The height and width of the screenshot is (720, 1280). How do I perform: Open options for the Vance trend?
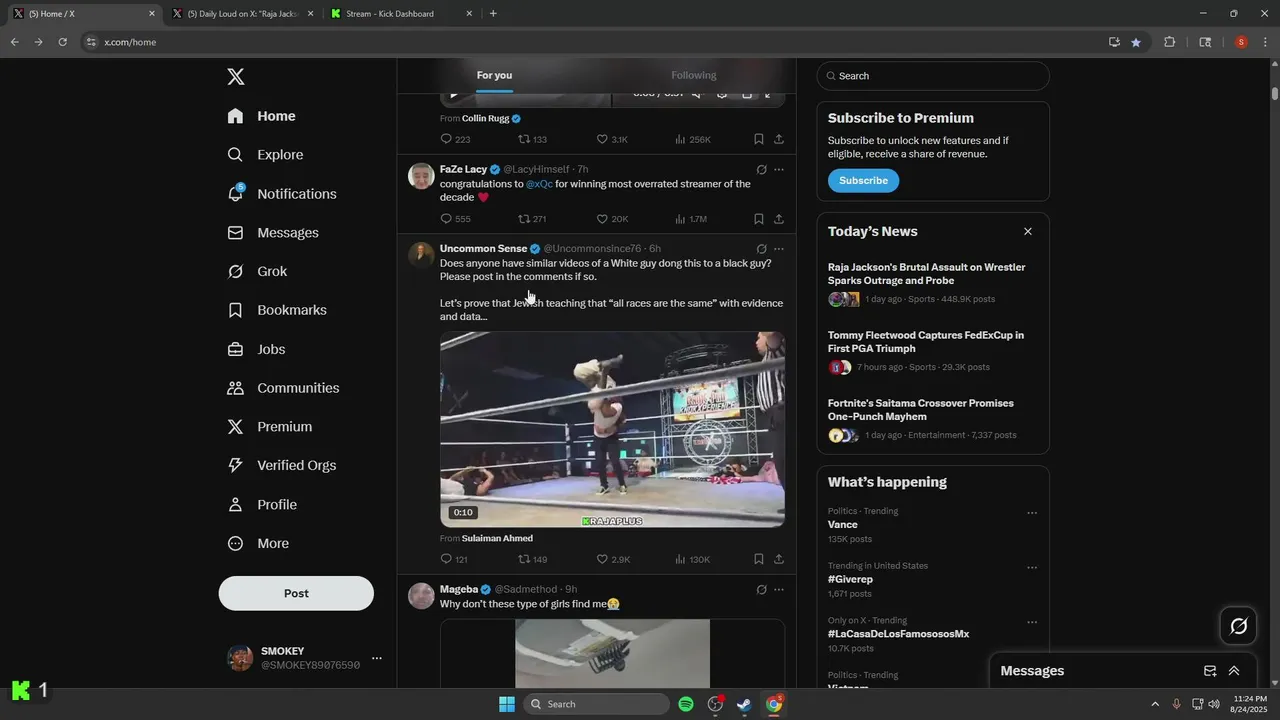(1032, 513)
